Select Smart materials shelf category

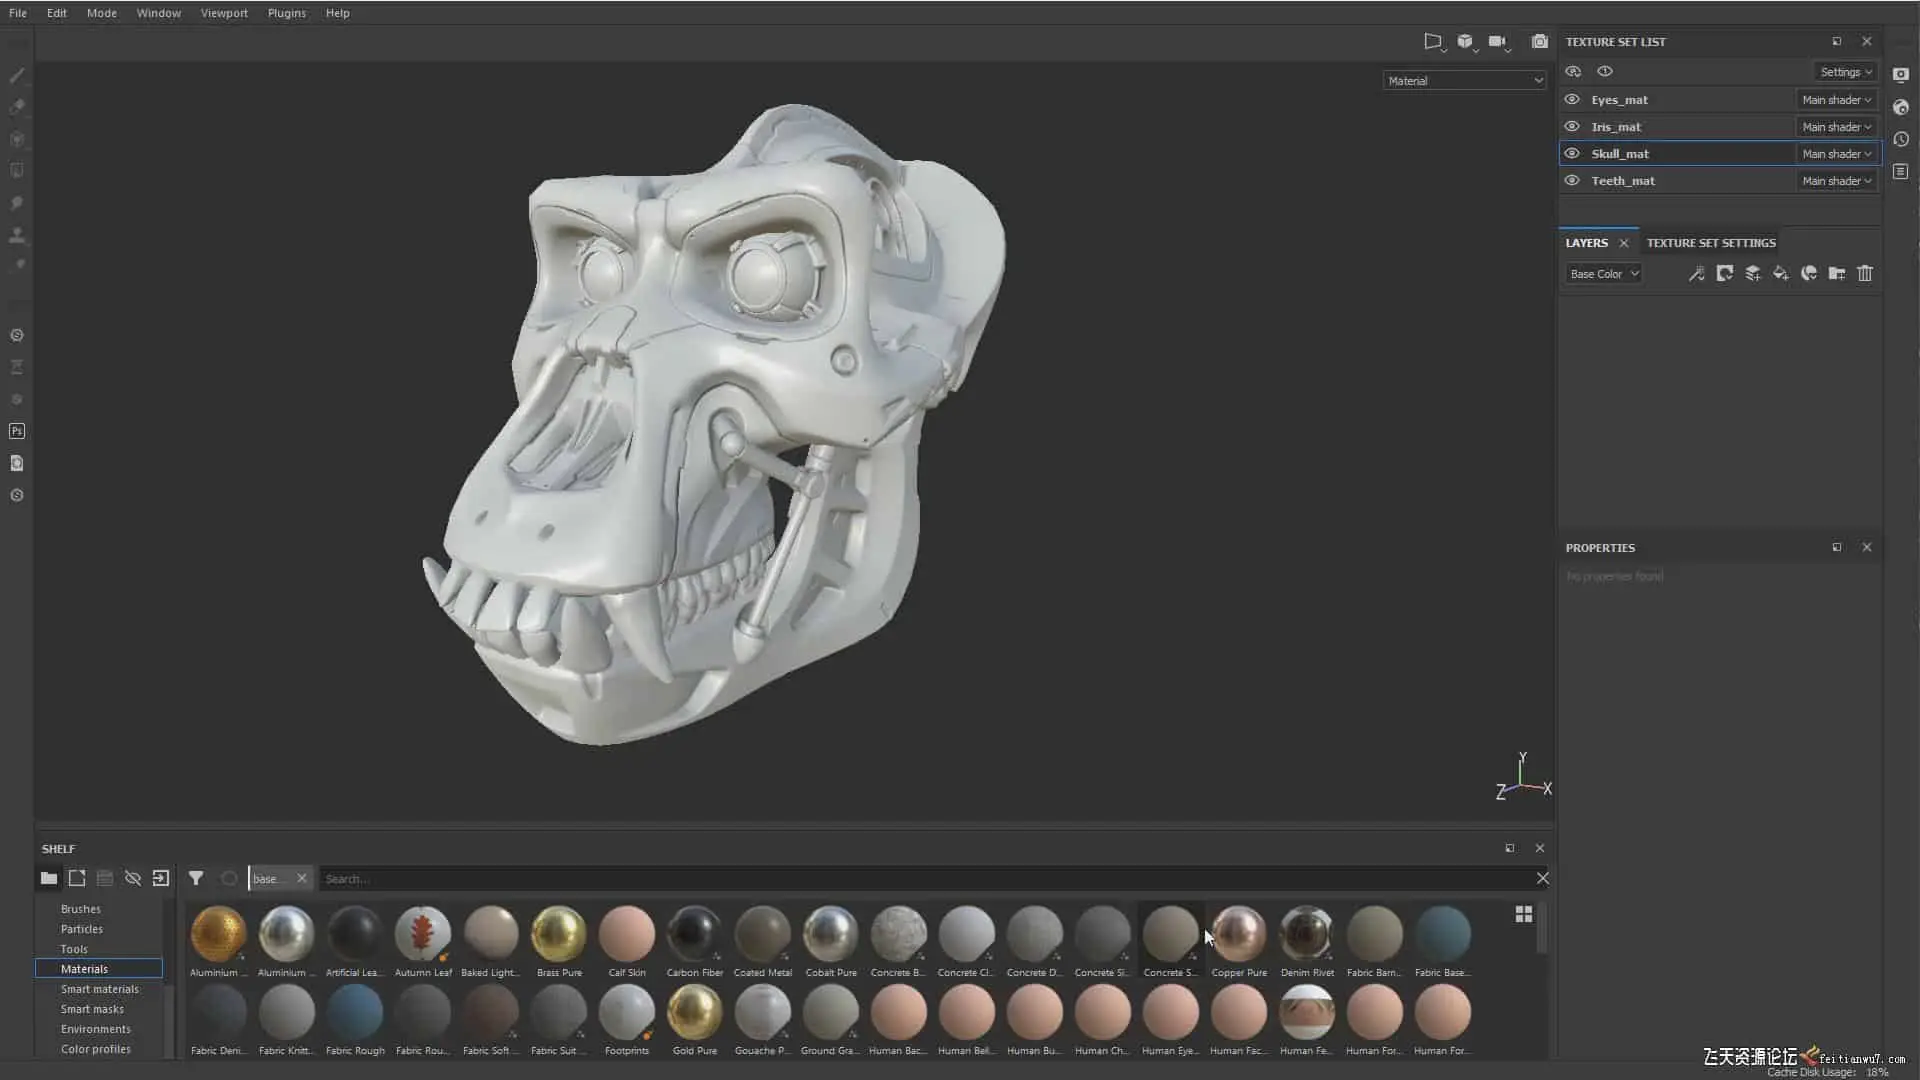99,989
